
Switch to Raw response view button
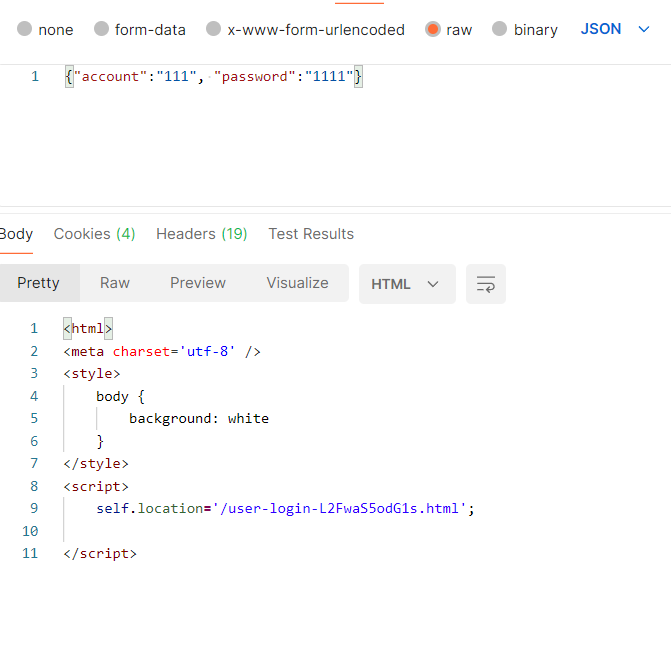pyautogui.click(x=115, y=283)
